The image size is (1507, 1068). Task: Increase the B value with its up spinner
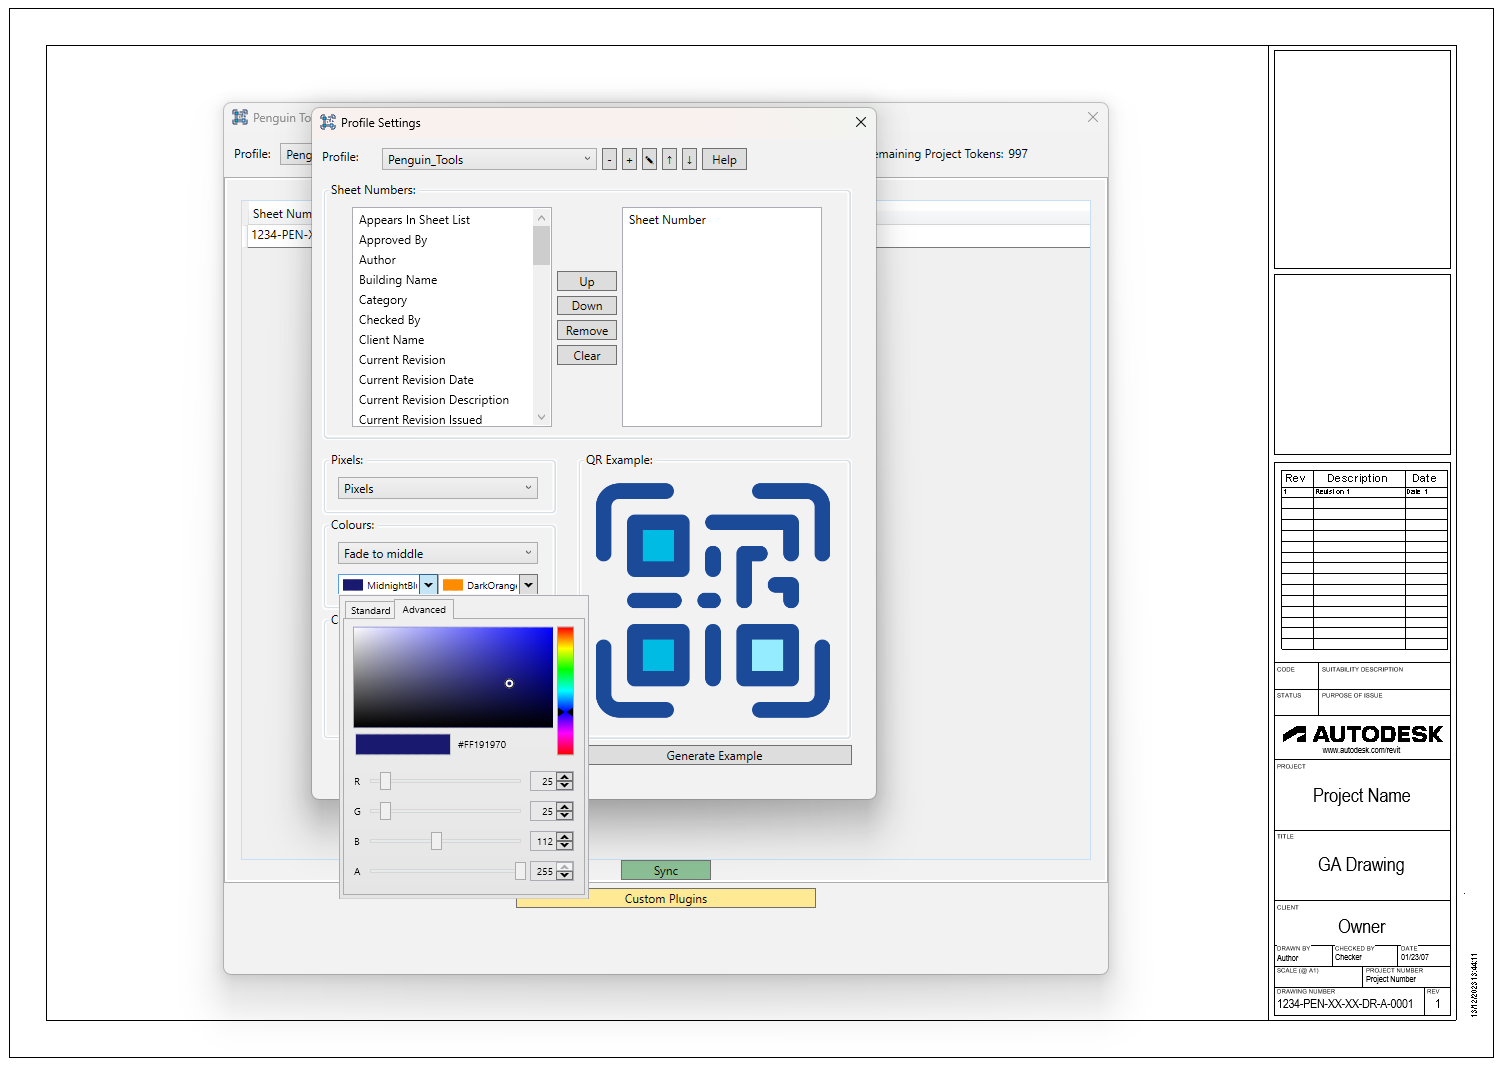coord(565,837)
